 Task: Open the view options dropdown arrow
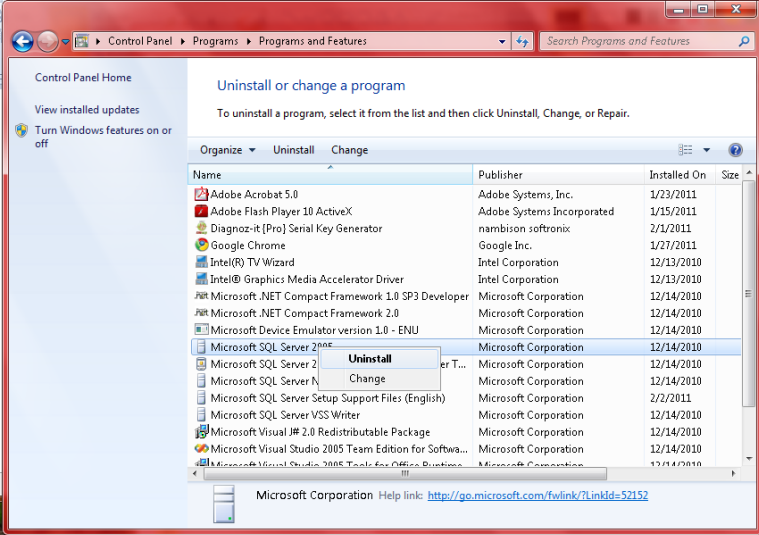tap(706, 150)
